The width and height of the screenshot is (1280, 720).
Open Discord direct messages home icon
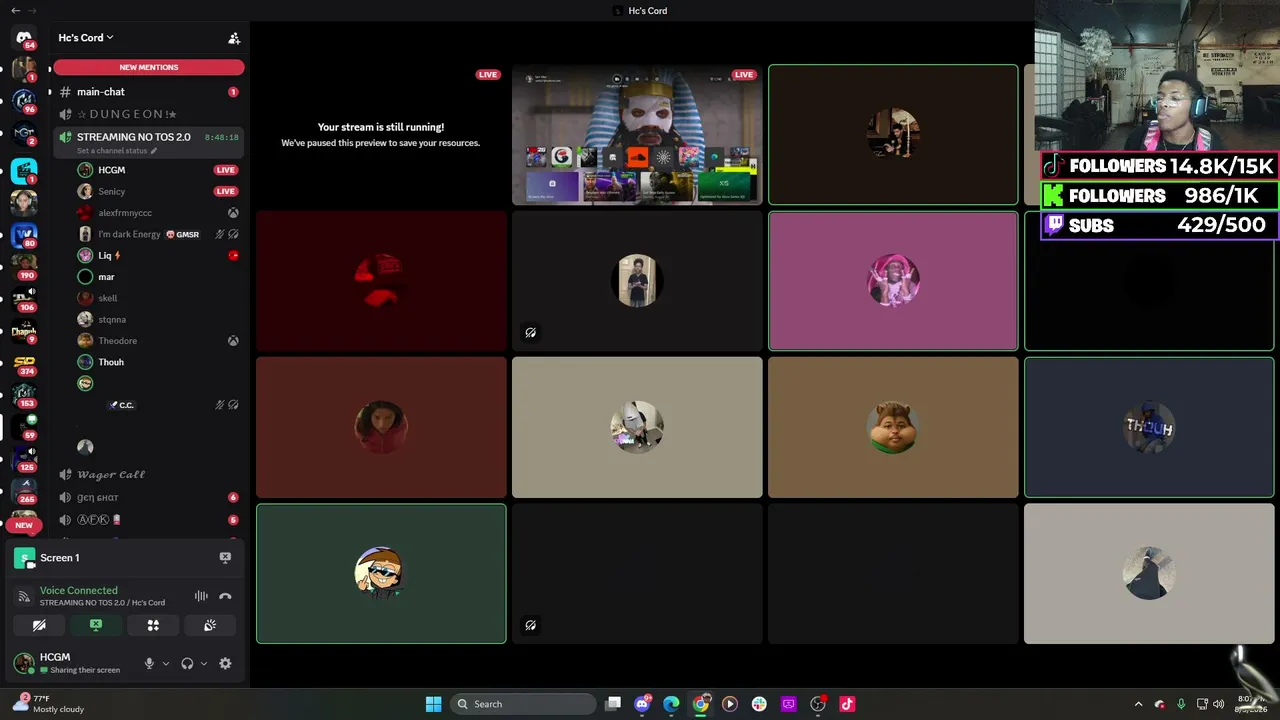(x=24, y=37)
